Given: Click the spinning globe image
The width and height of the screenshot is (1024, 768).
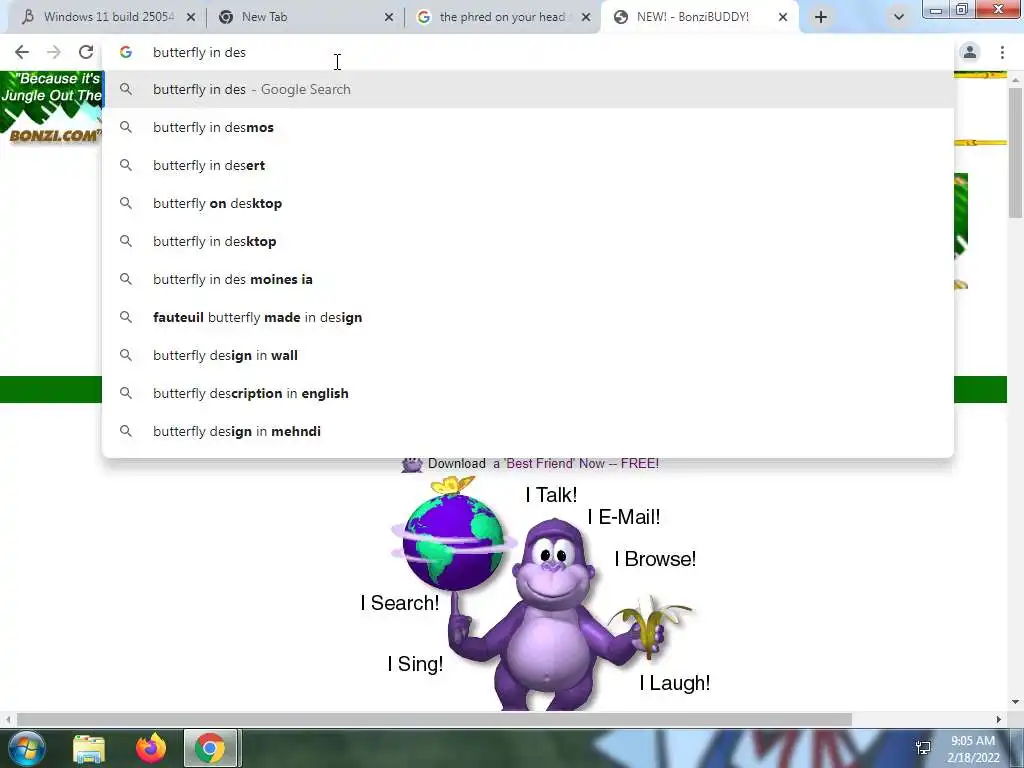Looking at the screenshot, I should click(x=453, y=541).
